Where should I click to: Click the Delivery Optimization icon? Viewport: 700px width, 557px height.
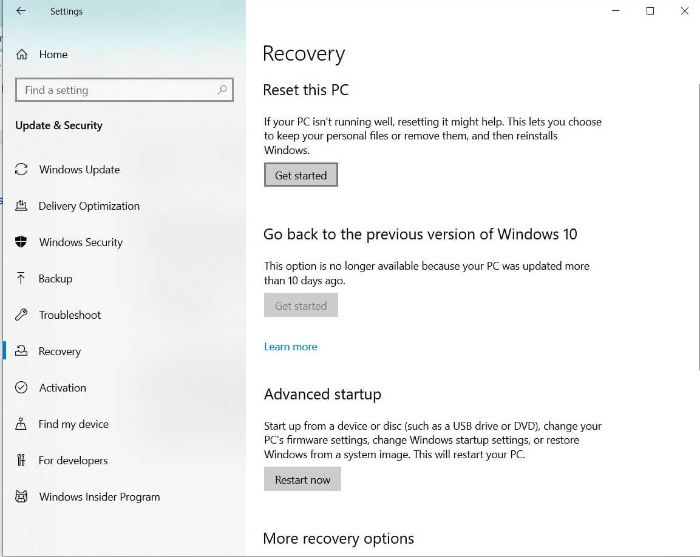click(22, 206)
